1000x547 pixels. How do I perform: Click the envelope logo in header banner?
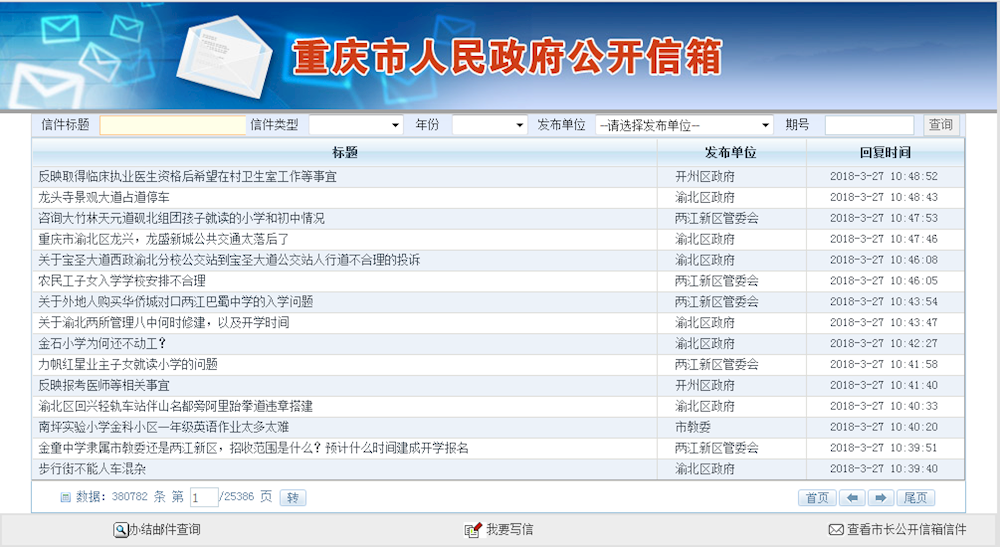(227, 55)
